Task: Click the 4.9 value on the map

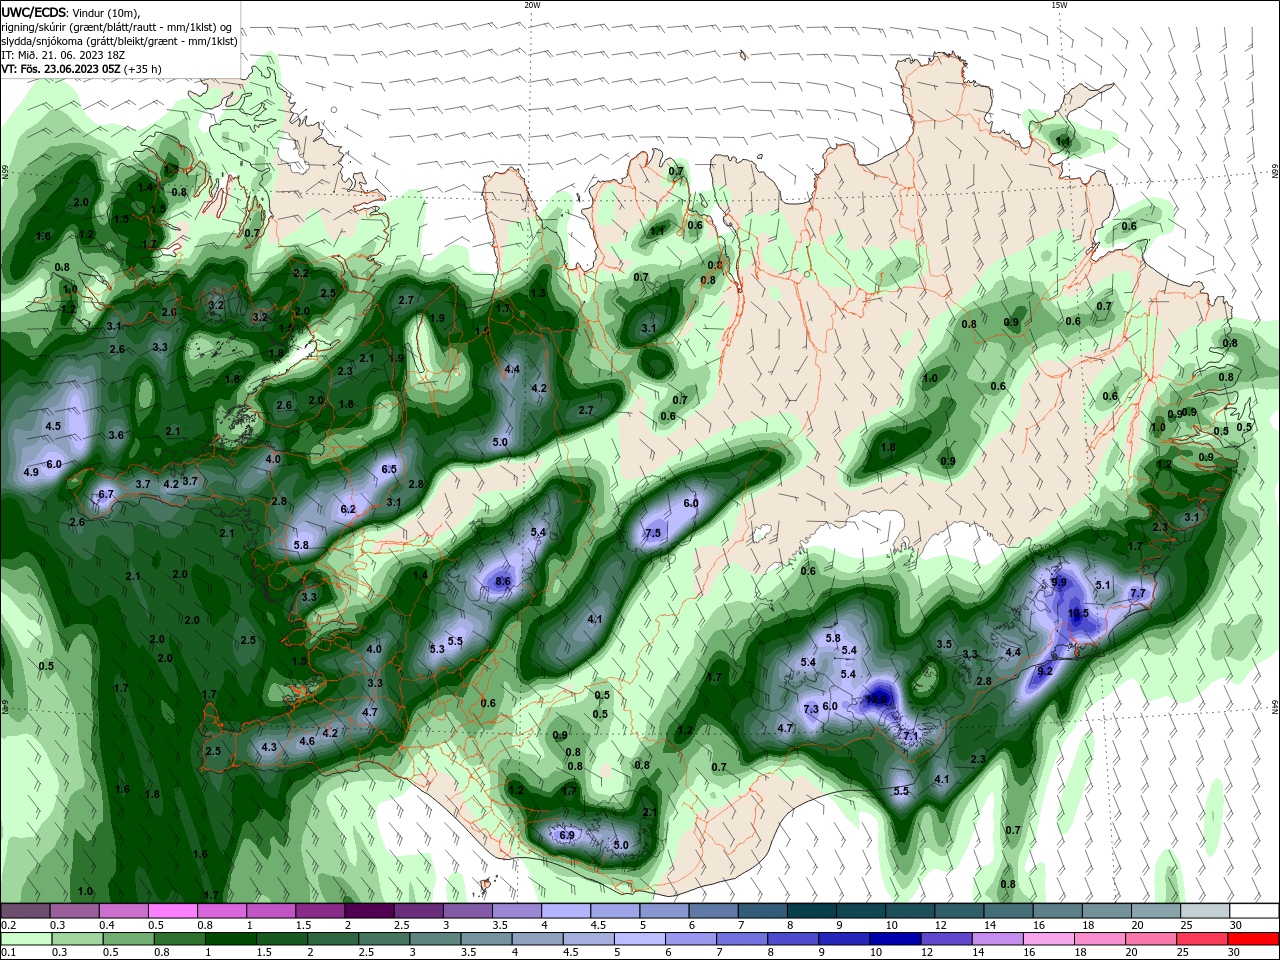Action: point(30,472)
